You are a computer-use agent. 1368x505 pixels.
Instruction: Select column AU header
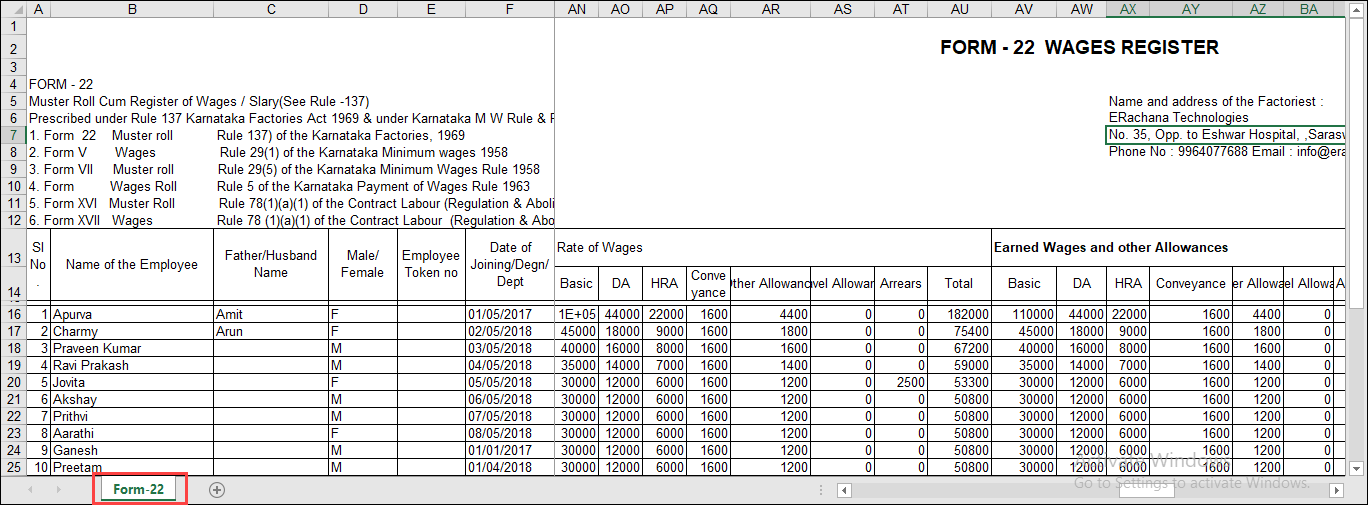(x=959, y=9)
